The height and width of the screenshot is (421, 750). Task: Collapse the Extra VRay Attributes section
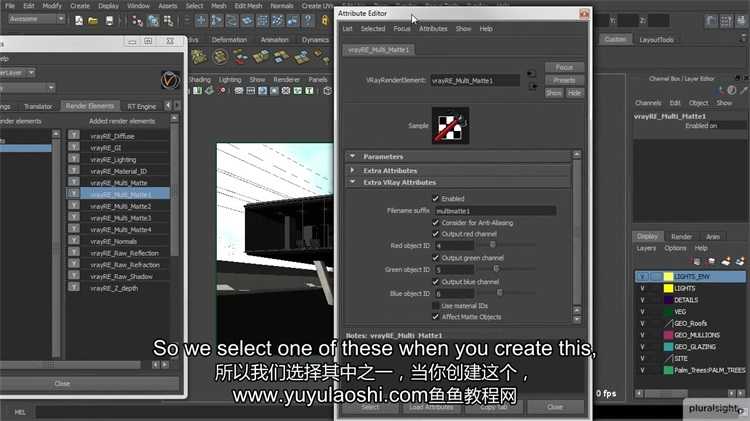353,182
